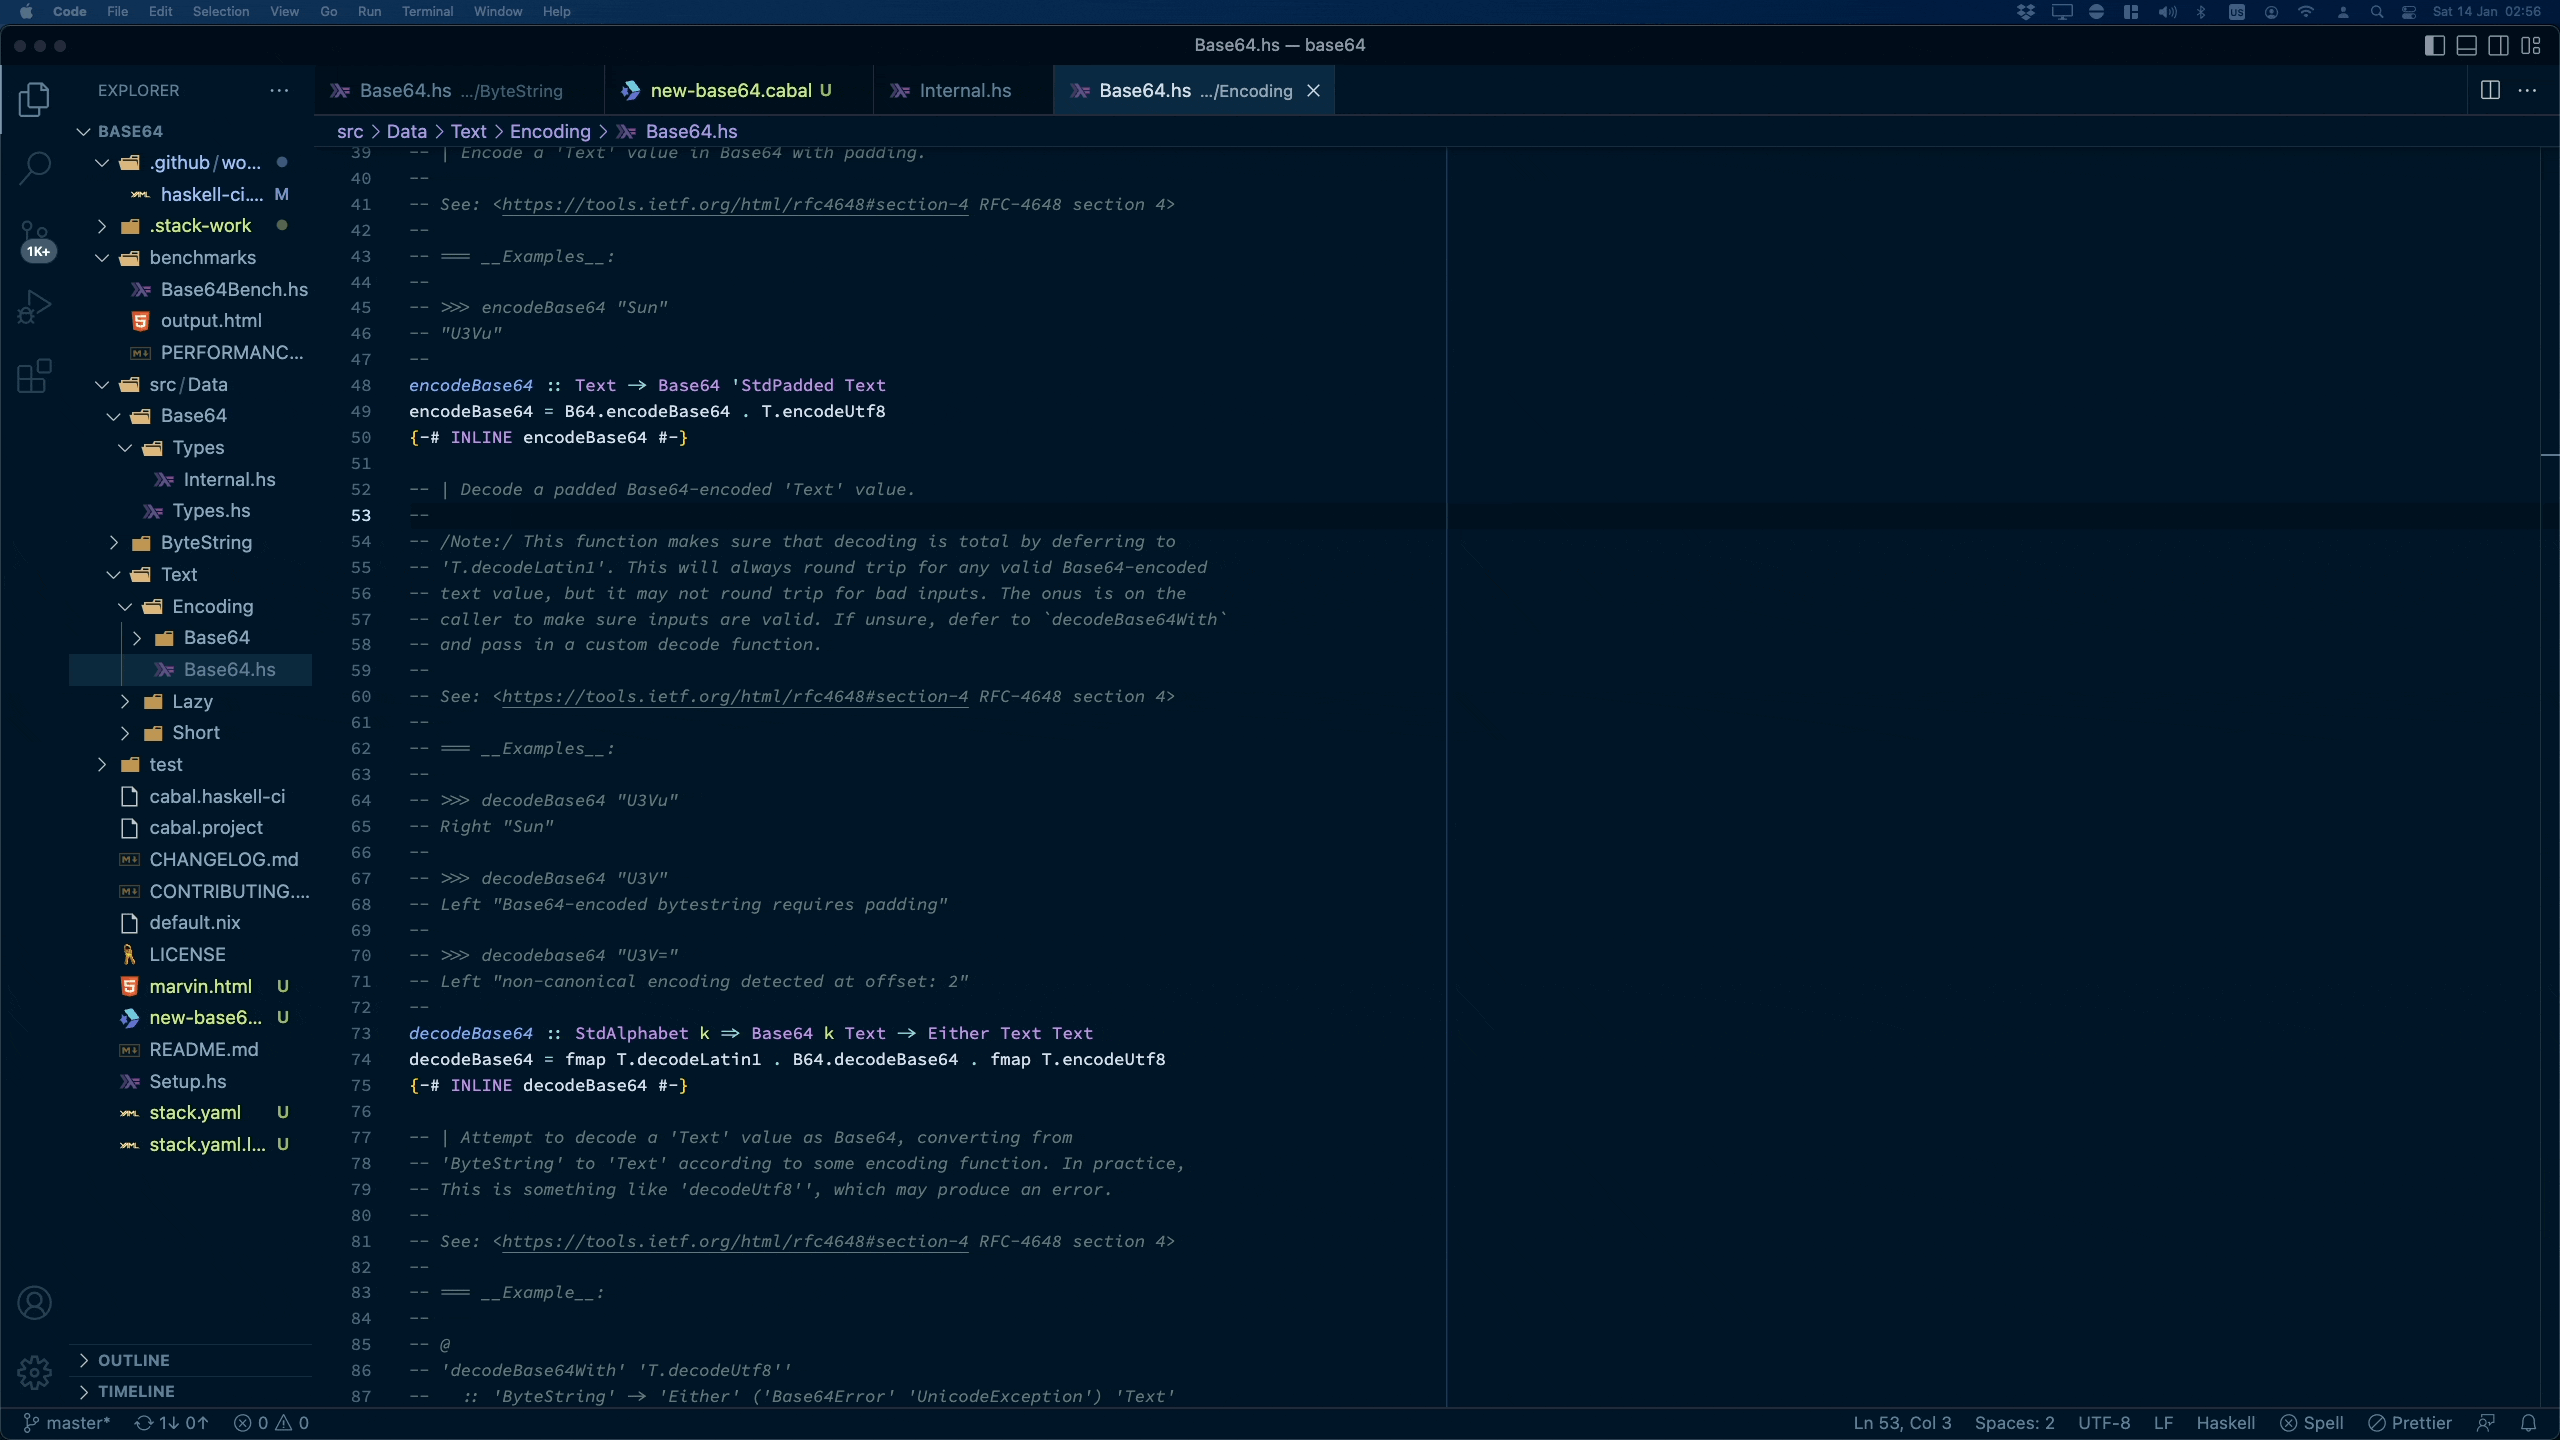Toggle the secondary sidebar
The width and height of the screenshot is (2560, 1440).
[x=2499, y=45]
